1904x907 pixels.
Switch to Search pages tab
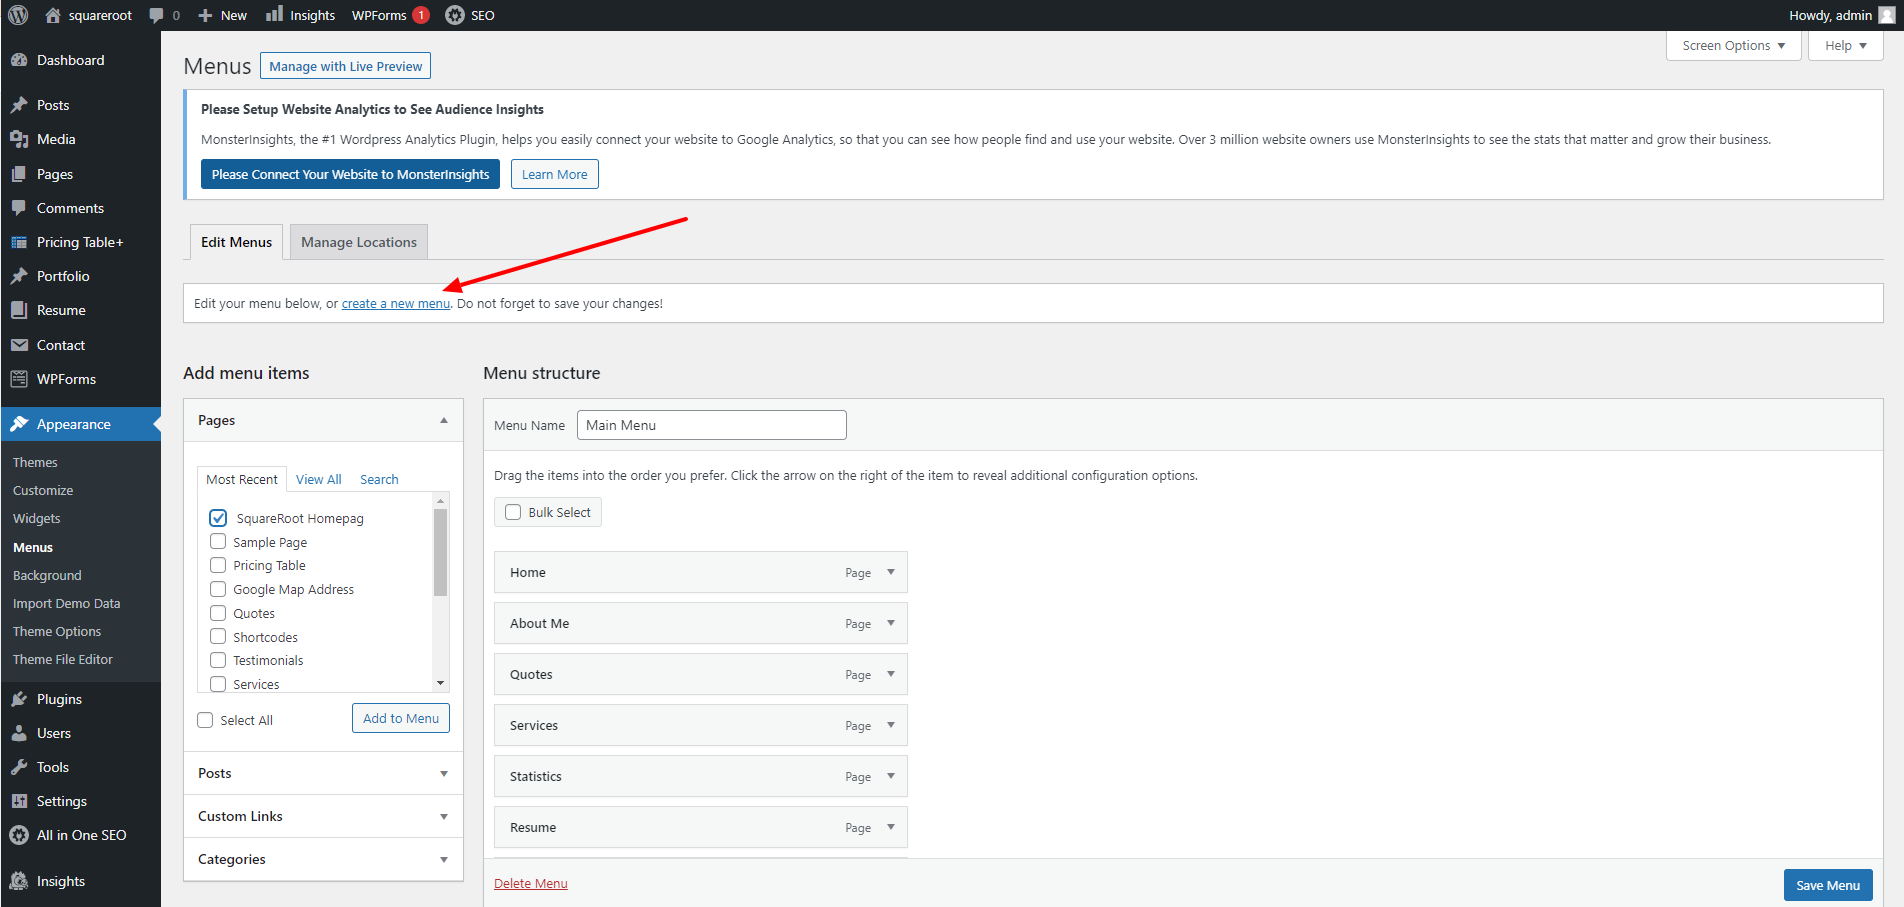click(x=379, y=480)
